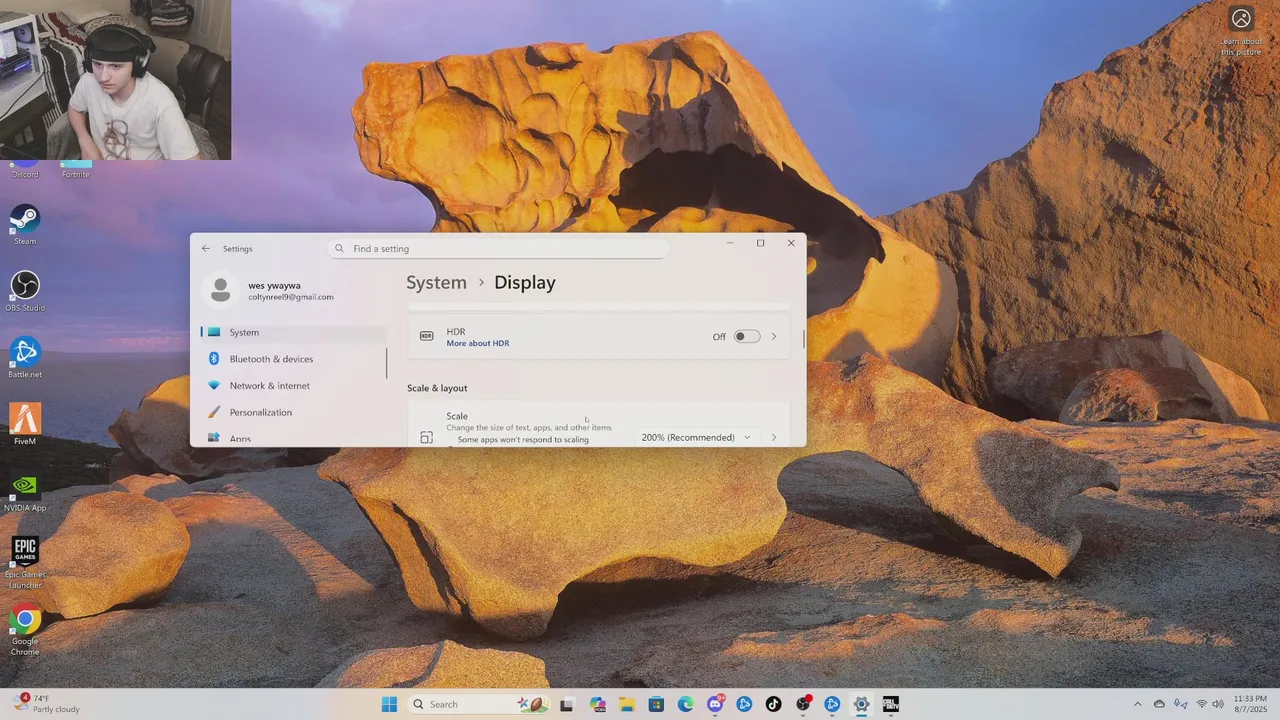
Task: Expand the HDR row chevron
Action: coord(773,337)
